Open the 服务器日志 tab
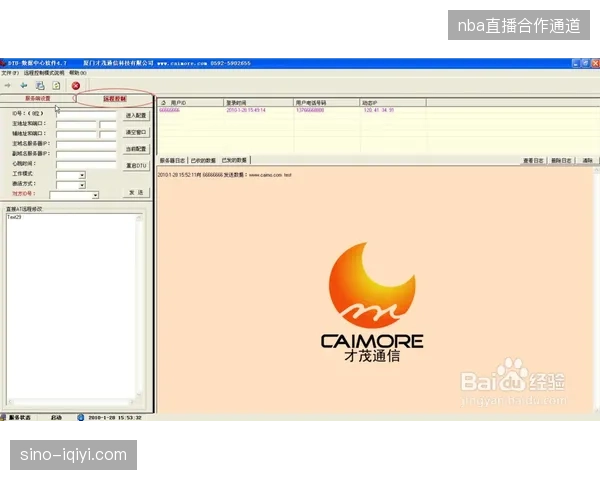This screenshot has height=480, width=600. point(172,160)
